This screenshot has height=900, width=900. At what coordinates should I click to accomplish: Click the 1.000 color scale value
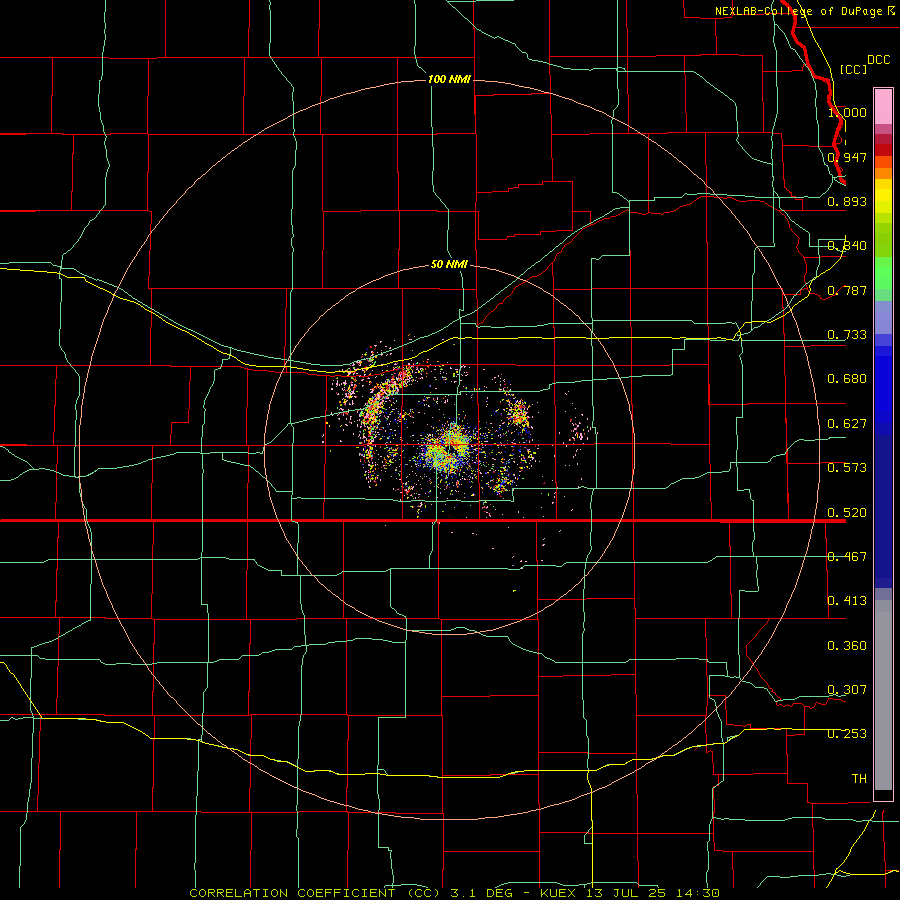point(847,112)
